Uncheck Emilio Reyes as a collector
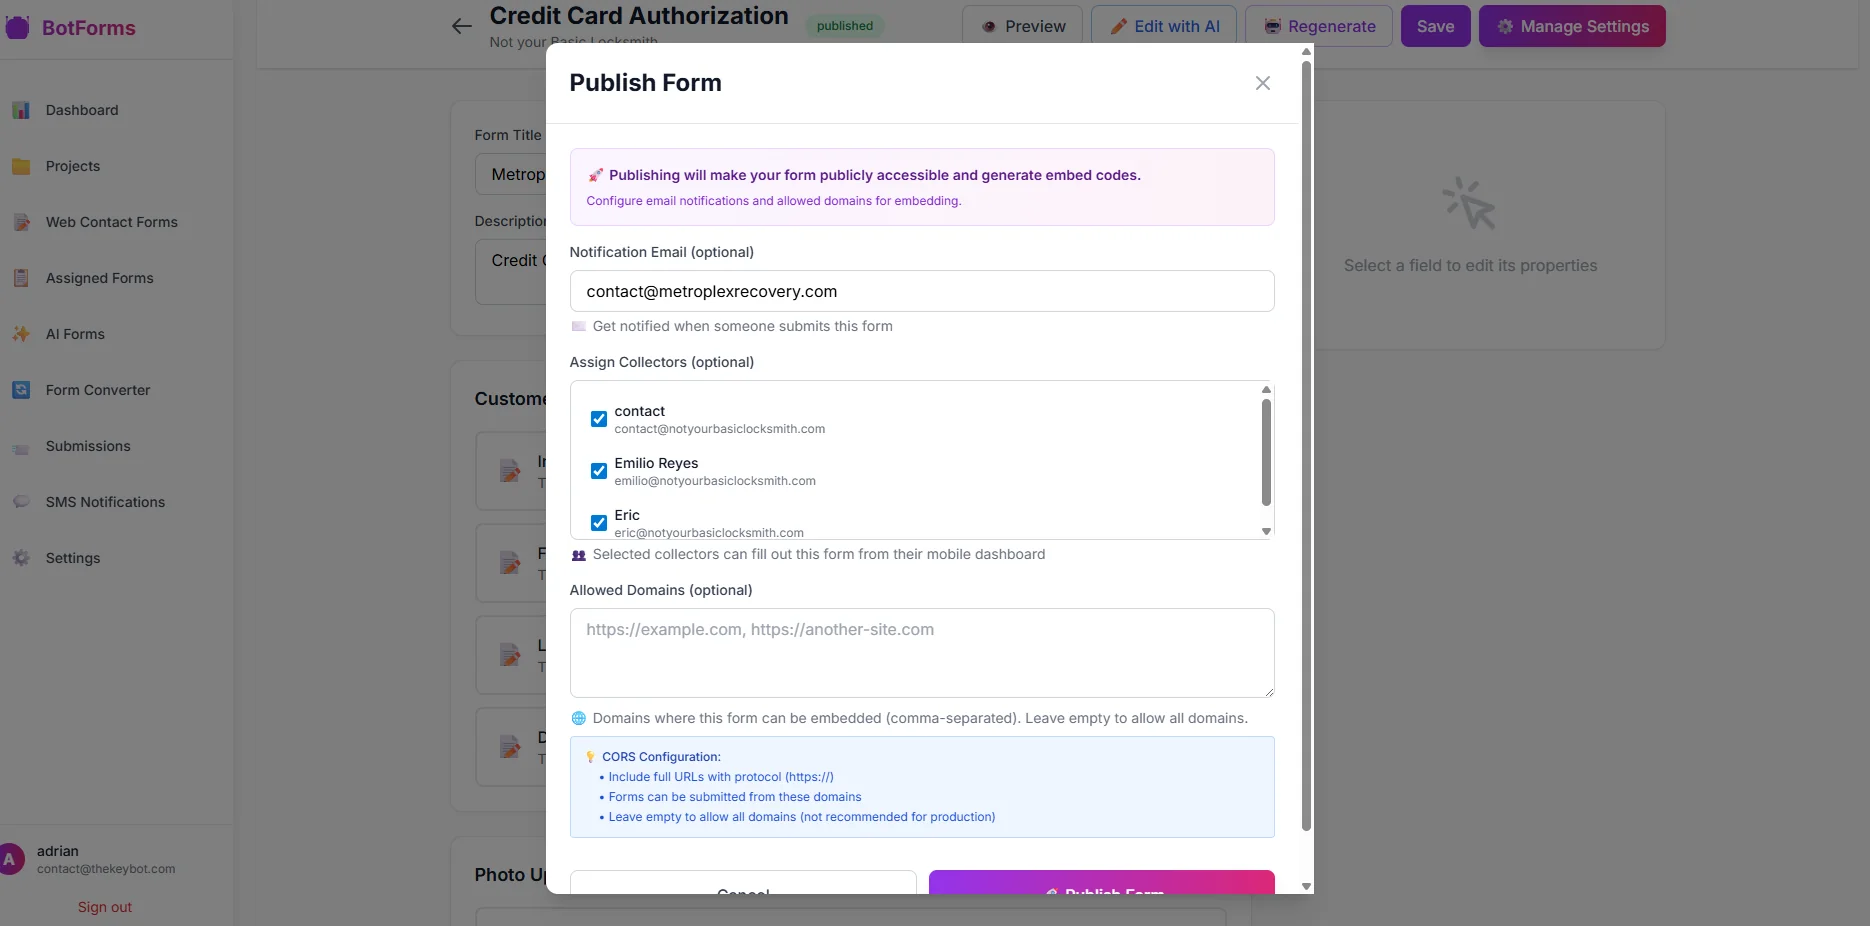1870x926 pixels. coord(598,471)
